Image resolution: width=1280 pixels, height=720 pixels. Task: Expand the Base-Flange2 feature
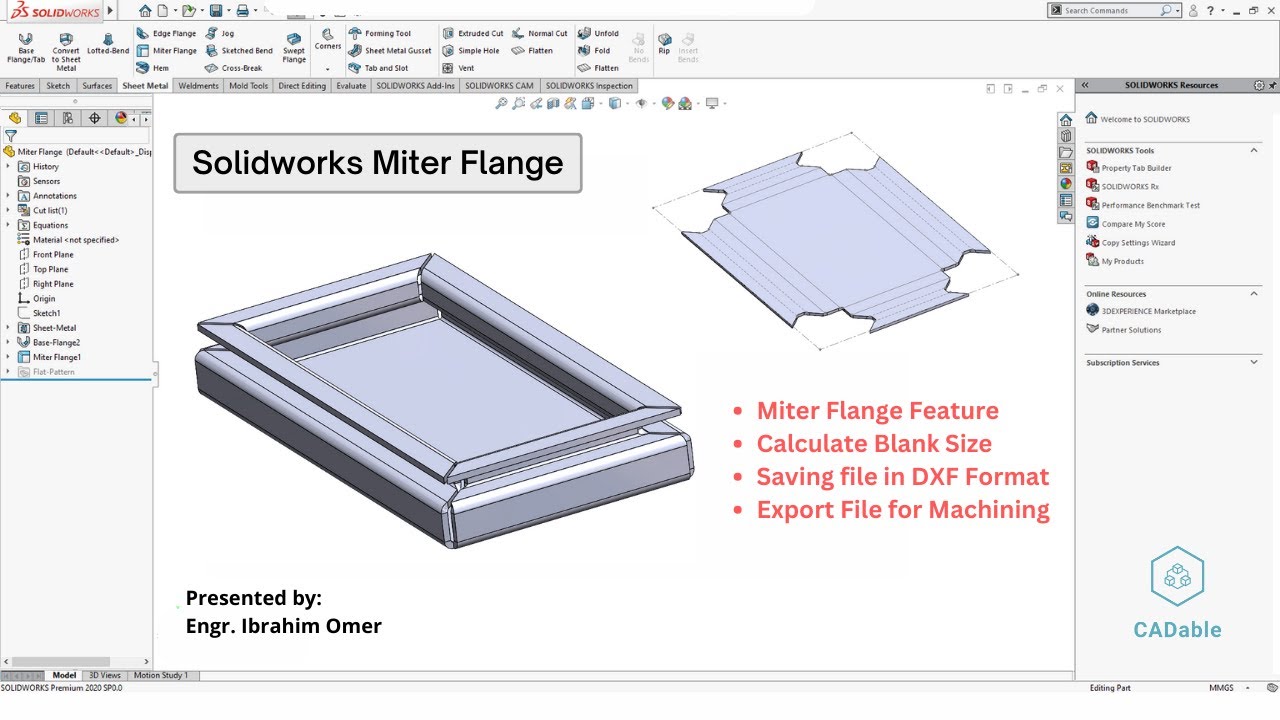[9, 342]
